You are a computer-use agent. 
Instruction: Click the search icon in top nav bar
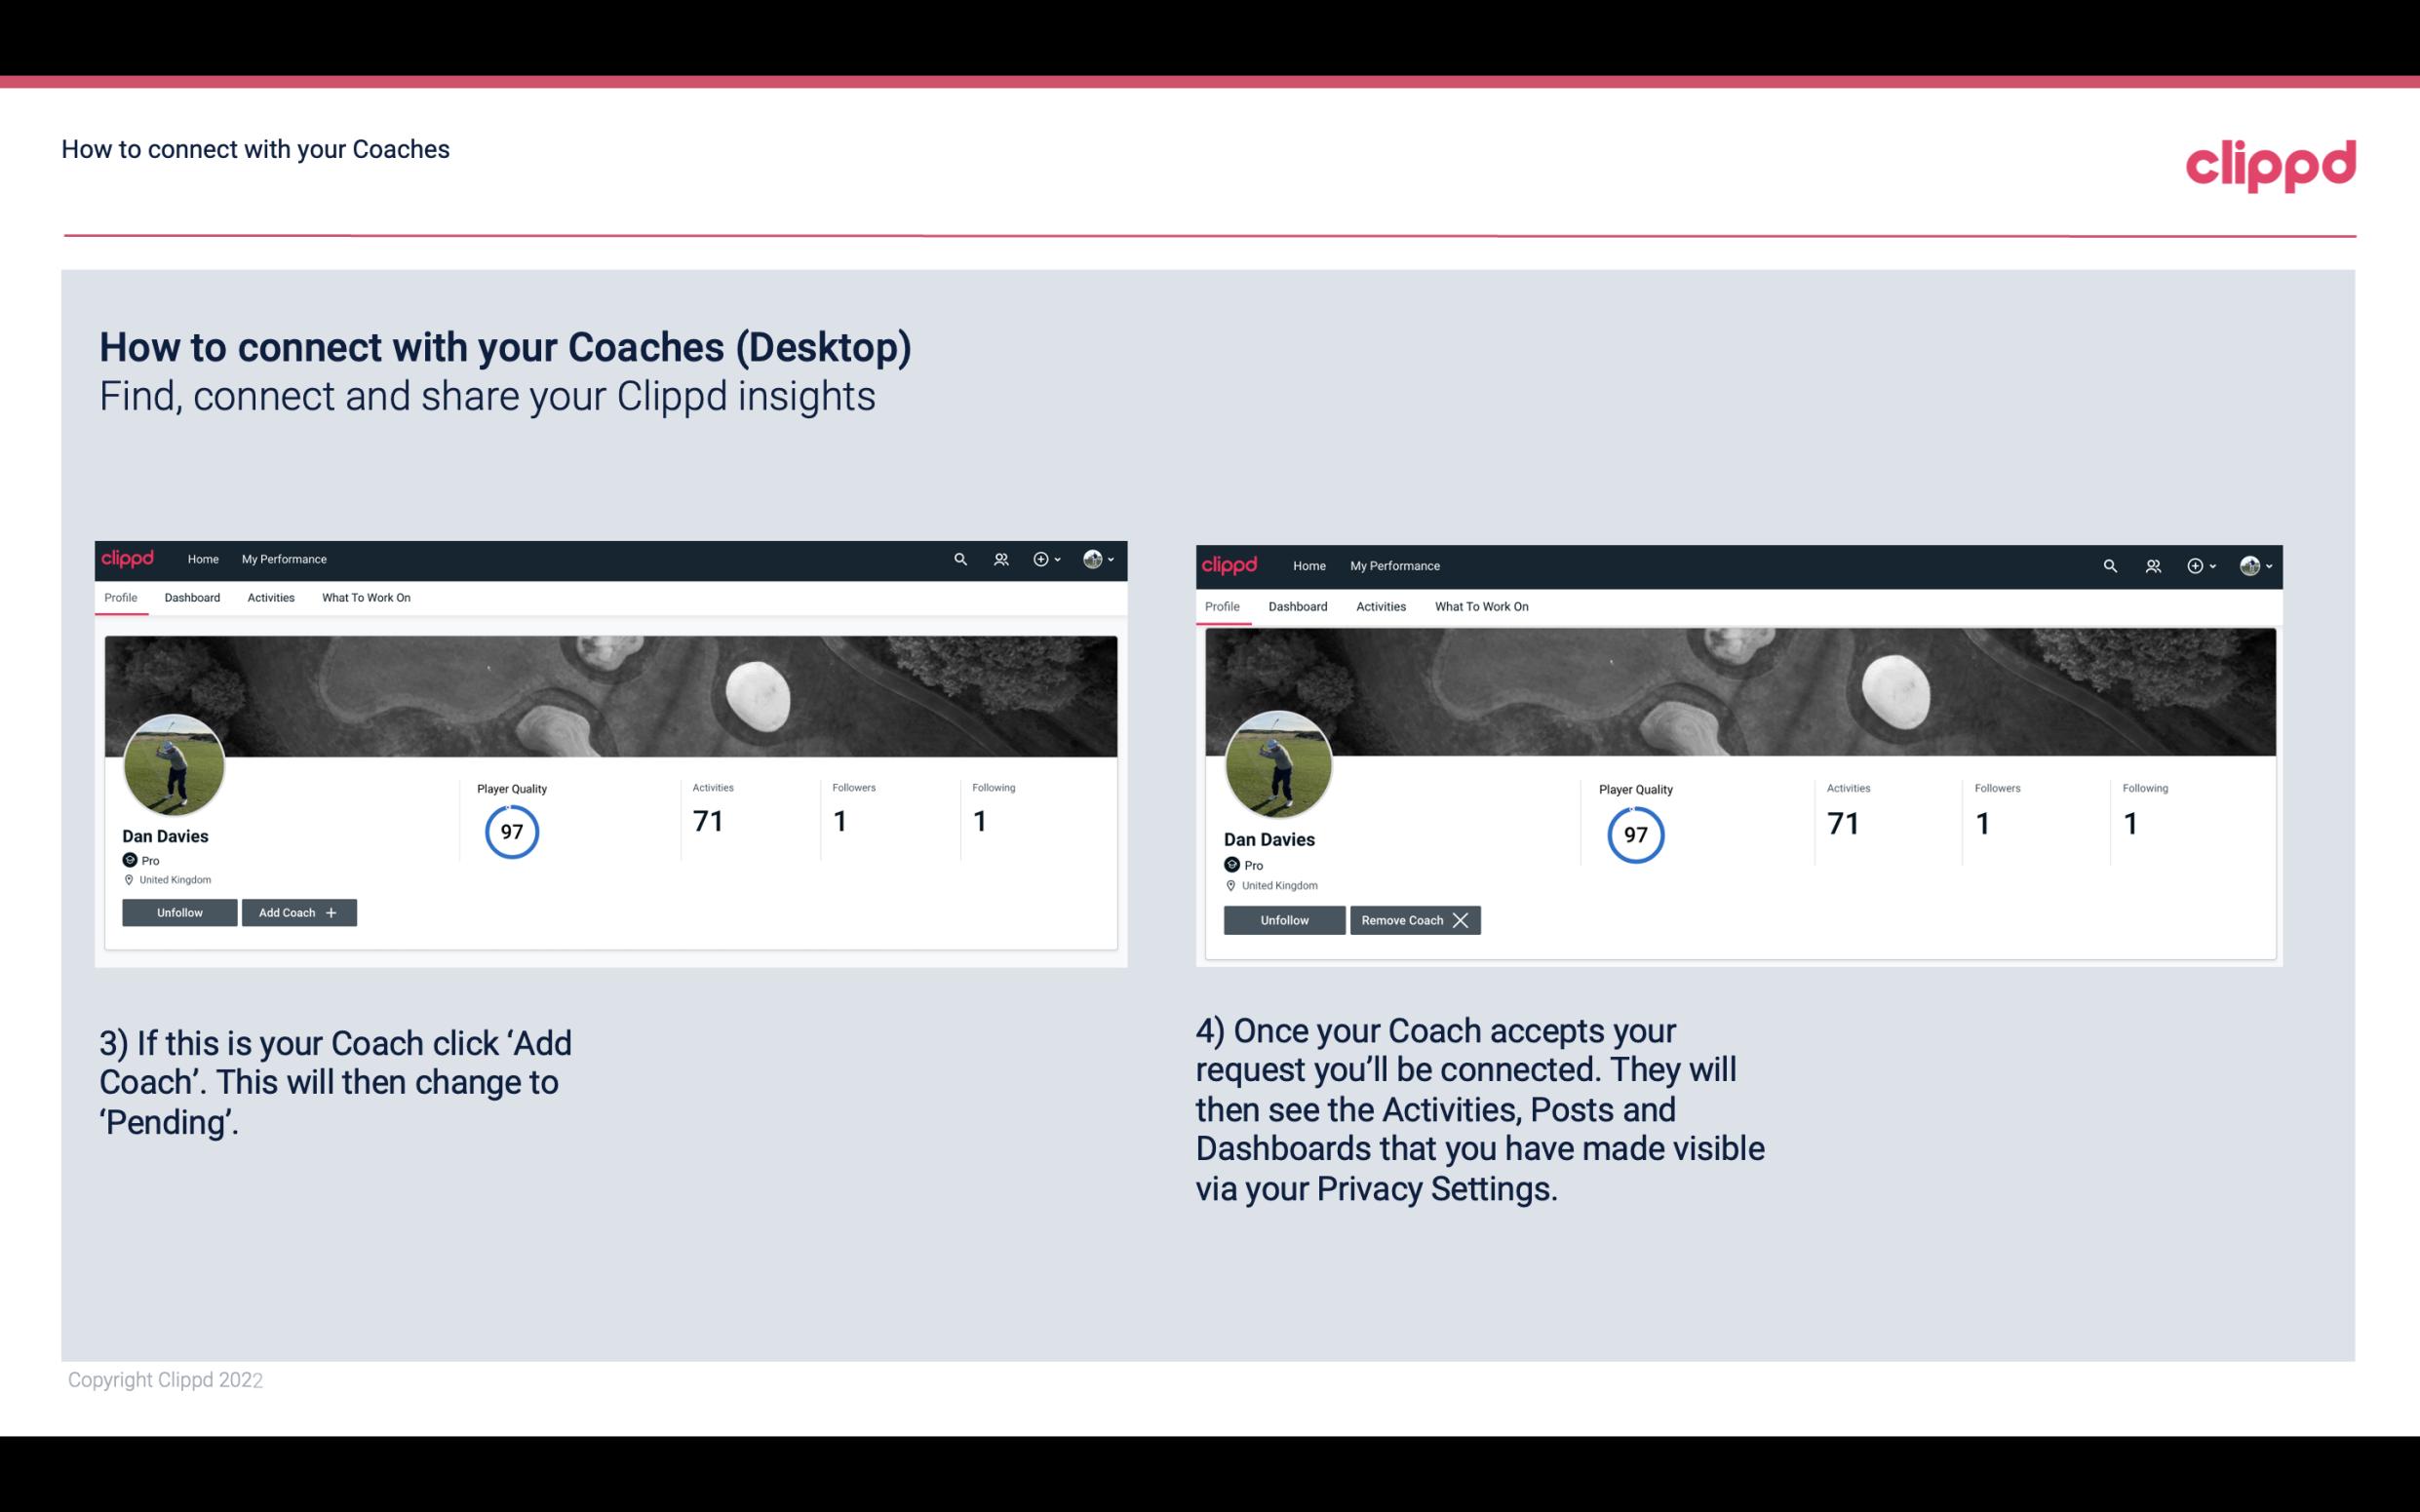pos(958,560)
